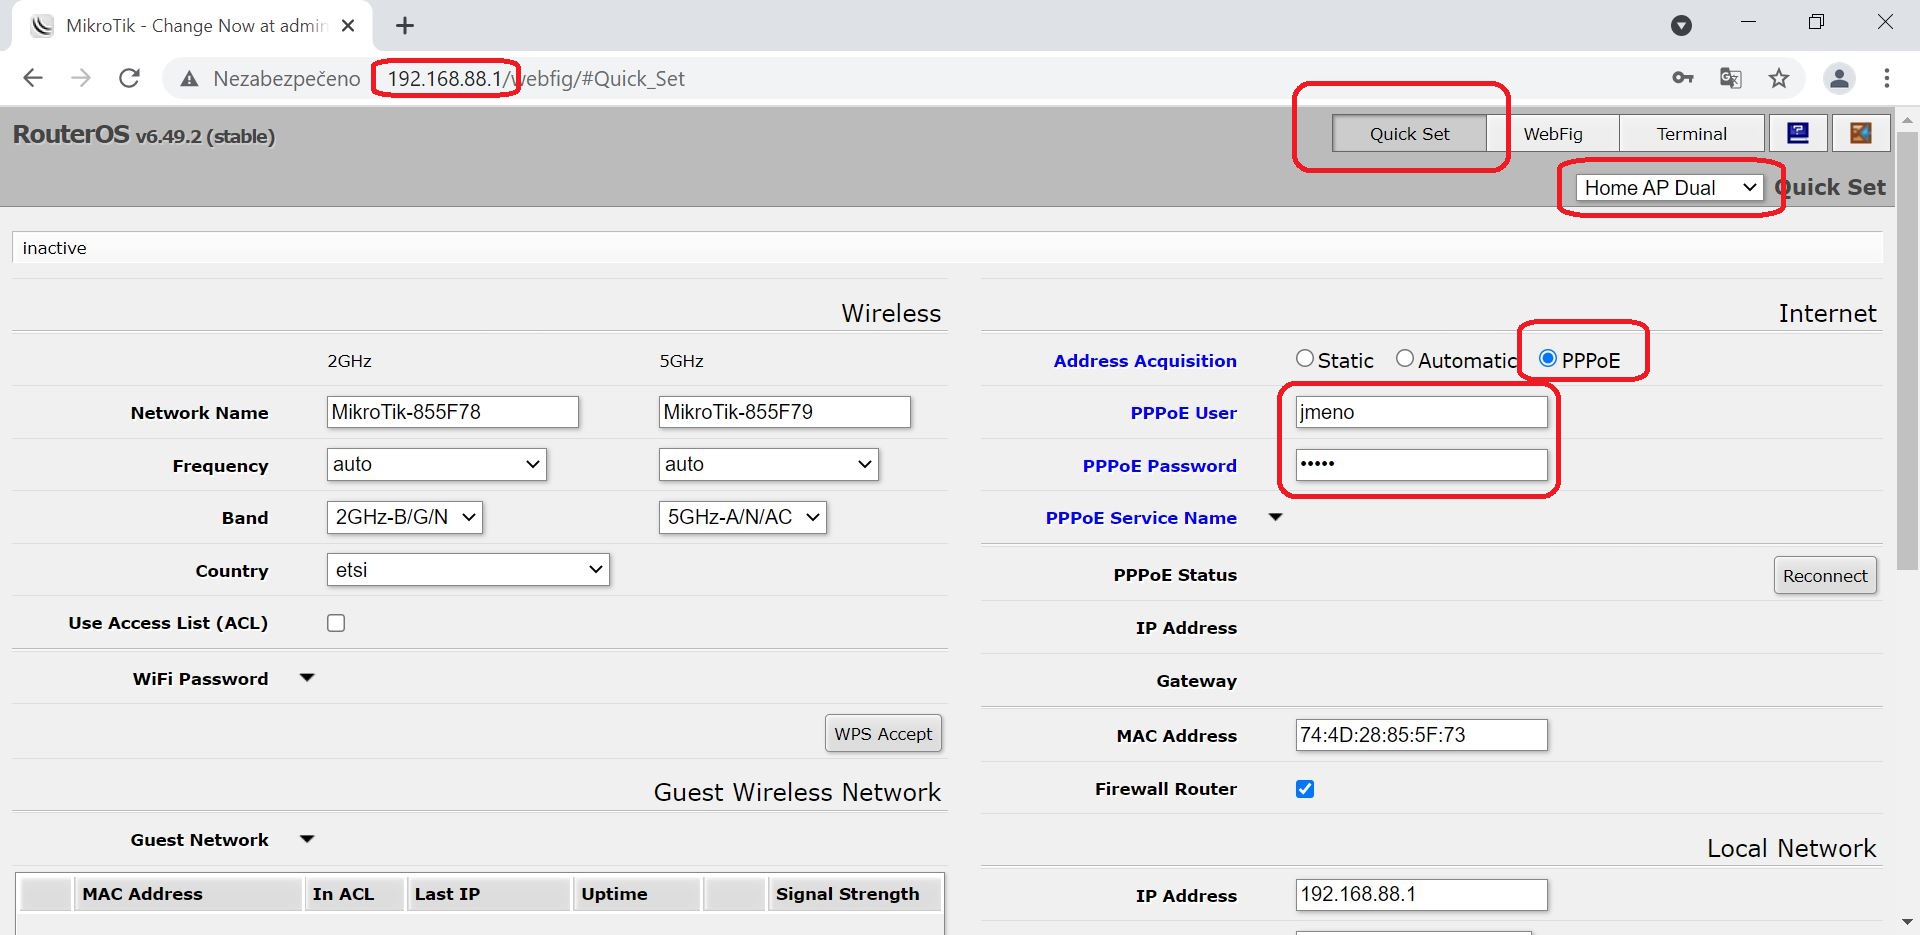Switch to the Quick Set tab
1920x935 pixels.
tap(1409, 133)
